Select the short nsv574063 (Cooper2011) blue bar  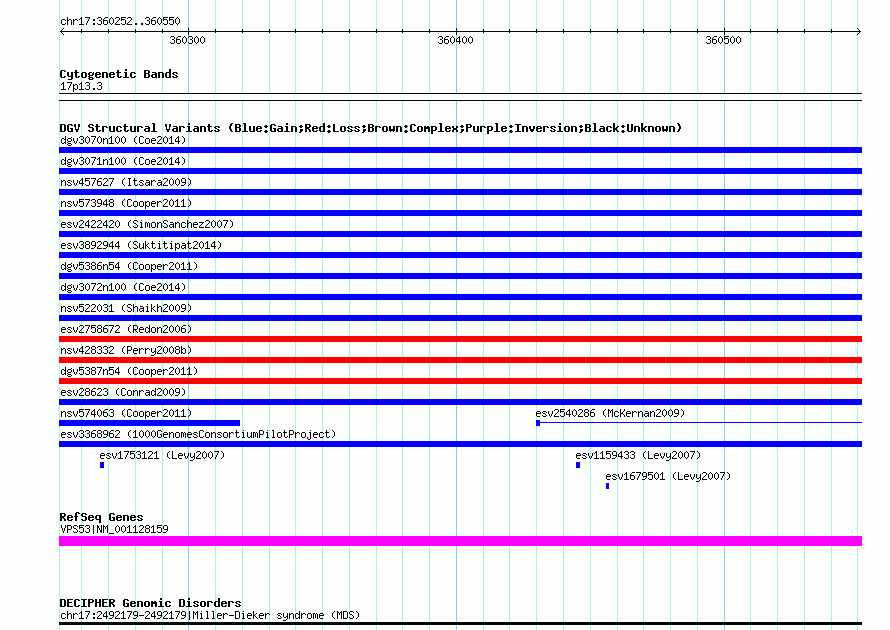(x=149, y=423)
